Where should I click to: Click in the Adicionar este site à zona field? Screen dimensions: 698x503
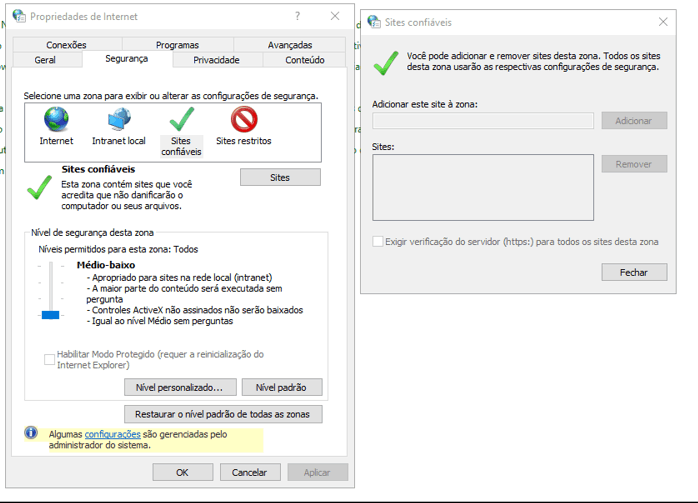[483, 121]
